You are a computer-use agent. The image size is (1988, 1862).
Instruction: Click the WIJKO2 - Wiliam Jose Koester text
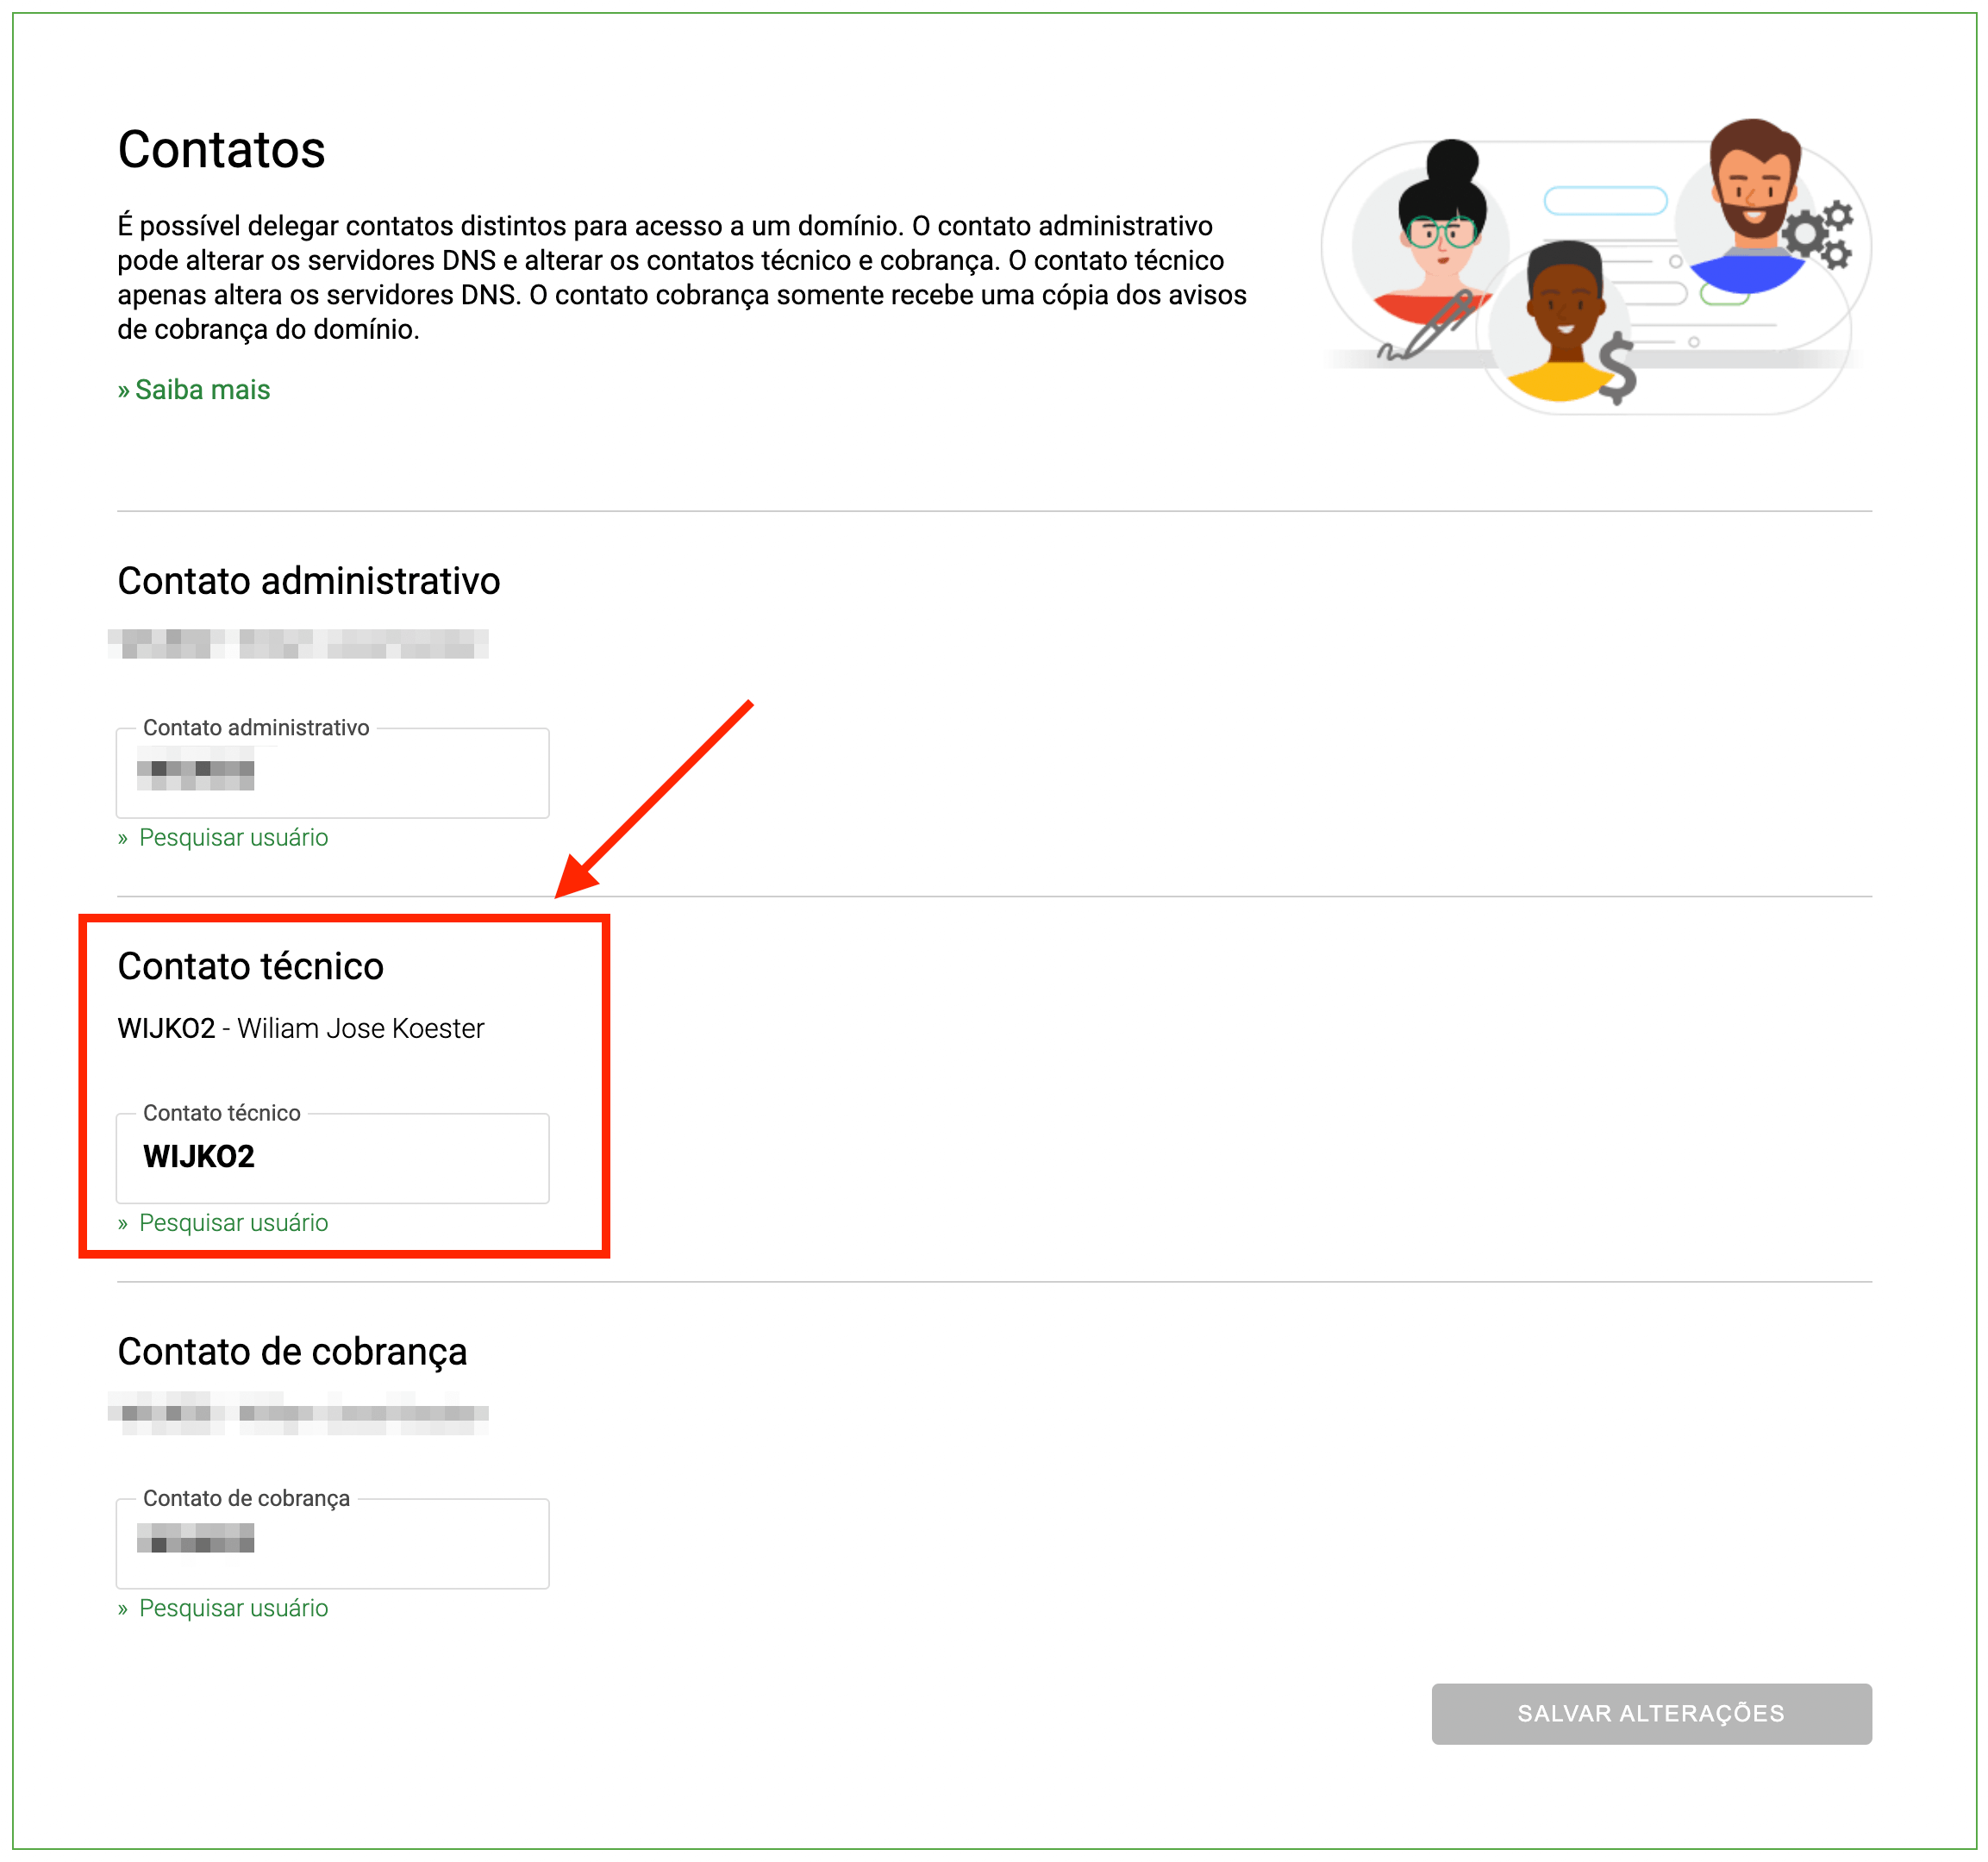(300, 1029)
